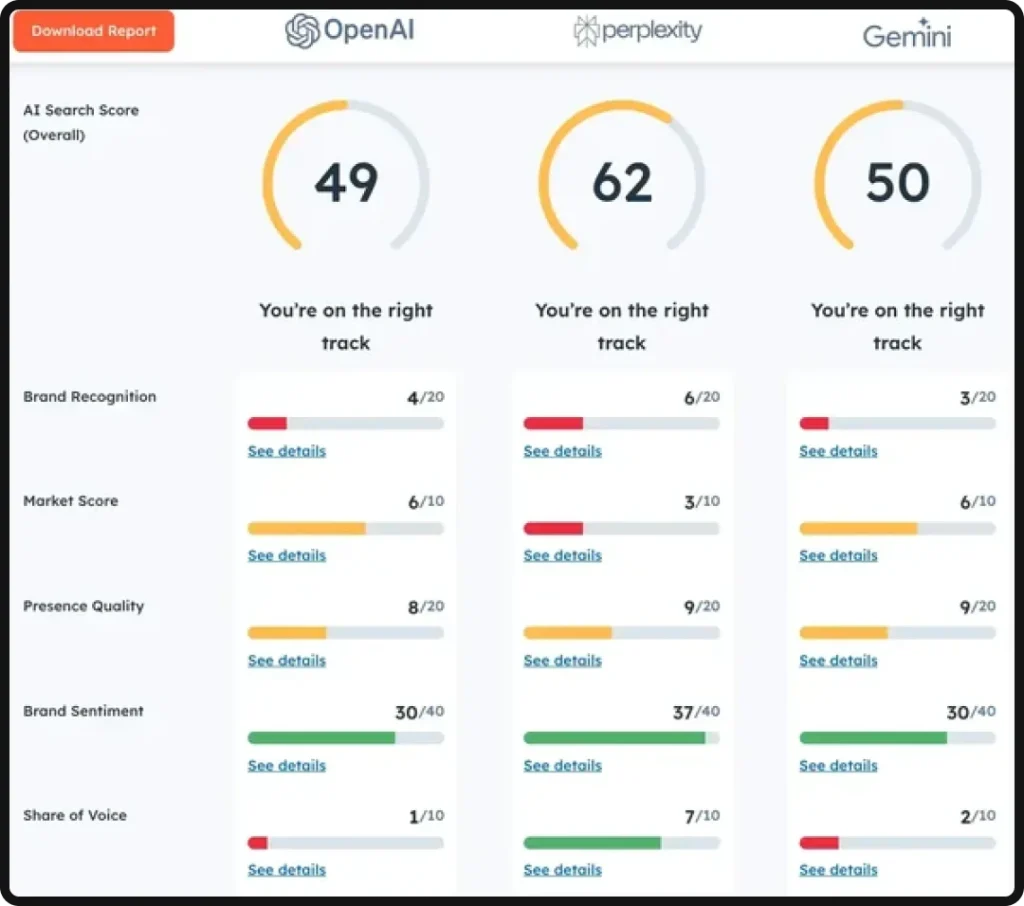Click Perplexity's overall score gauge of 62
1024x906 pixels.
621,183
